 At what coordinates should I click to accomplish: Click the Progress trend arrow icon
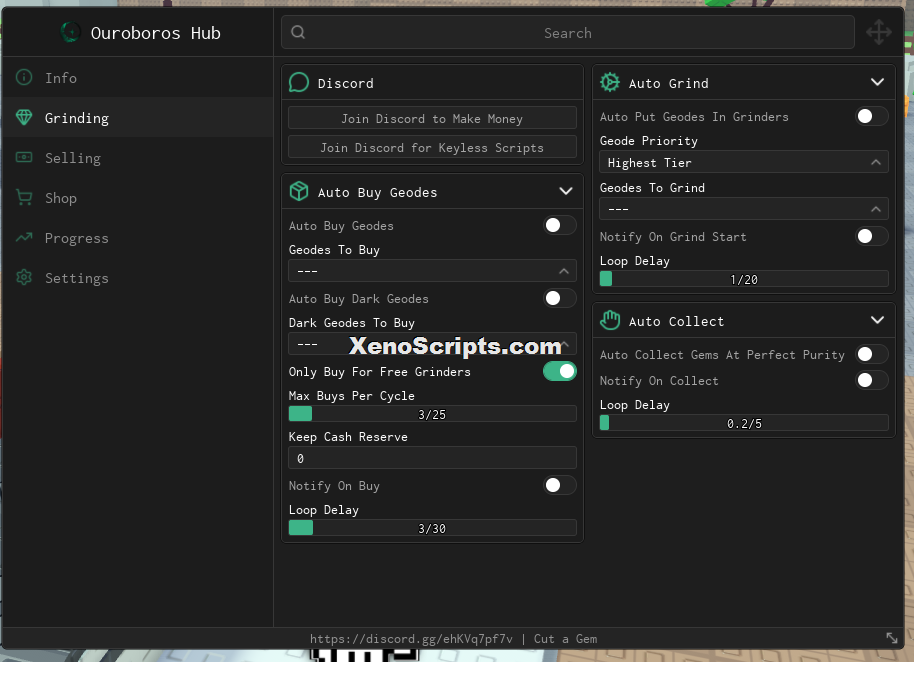24,237
